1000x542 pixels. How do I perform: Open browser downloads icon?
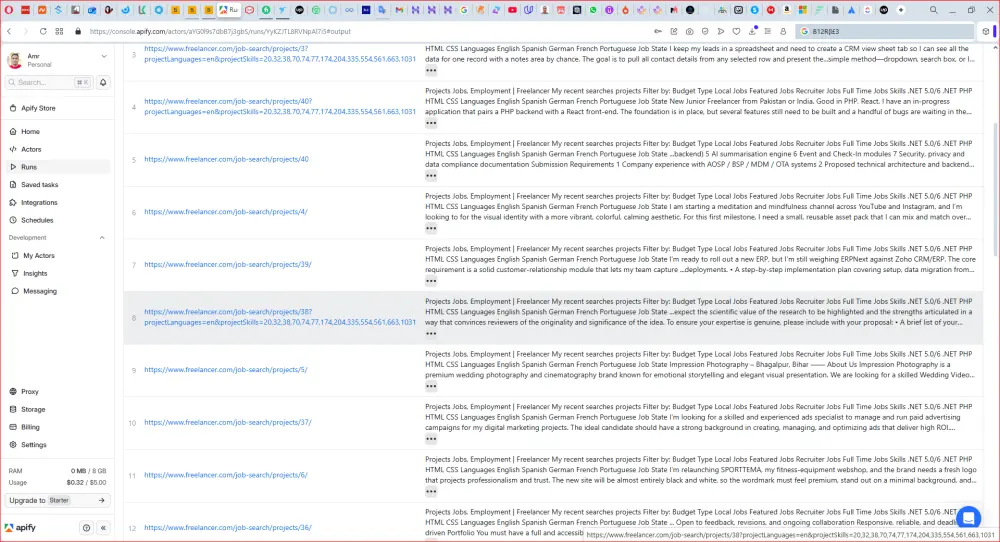click(752, 31)
